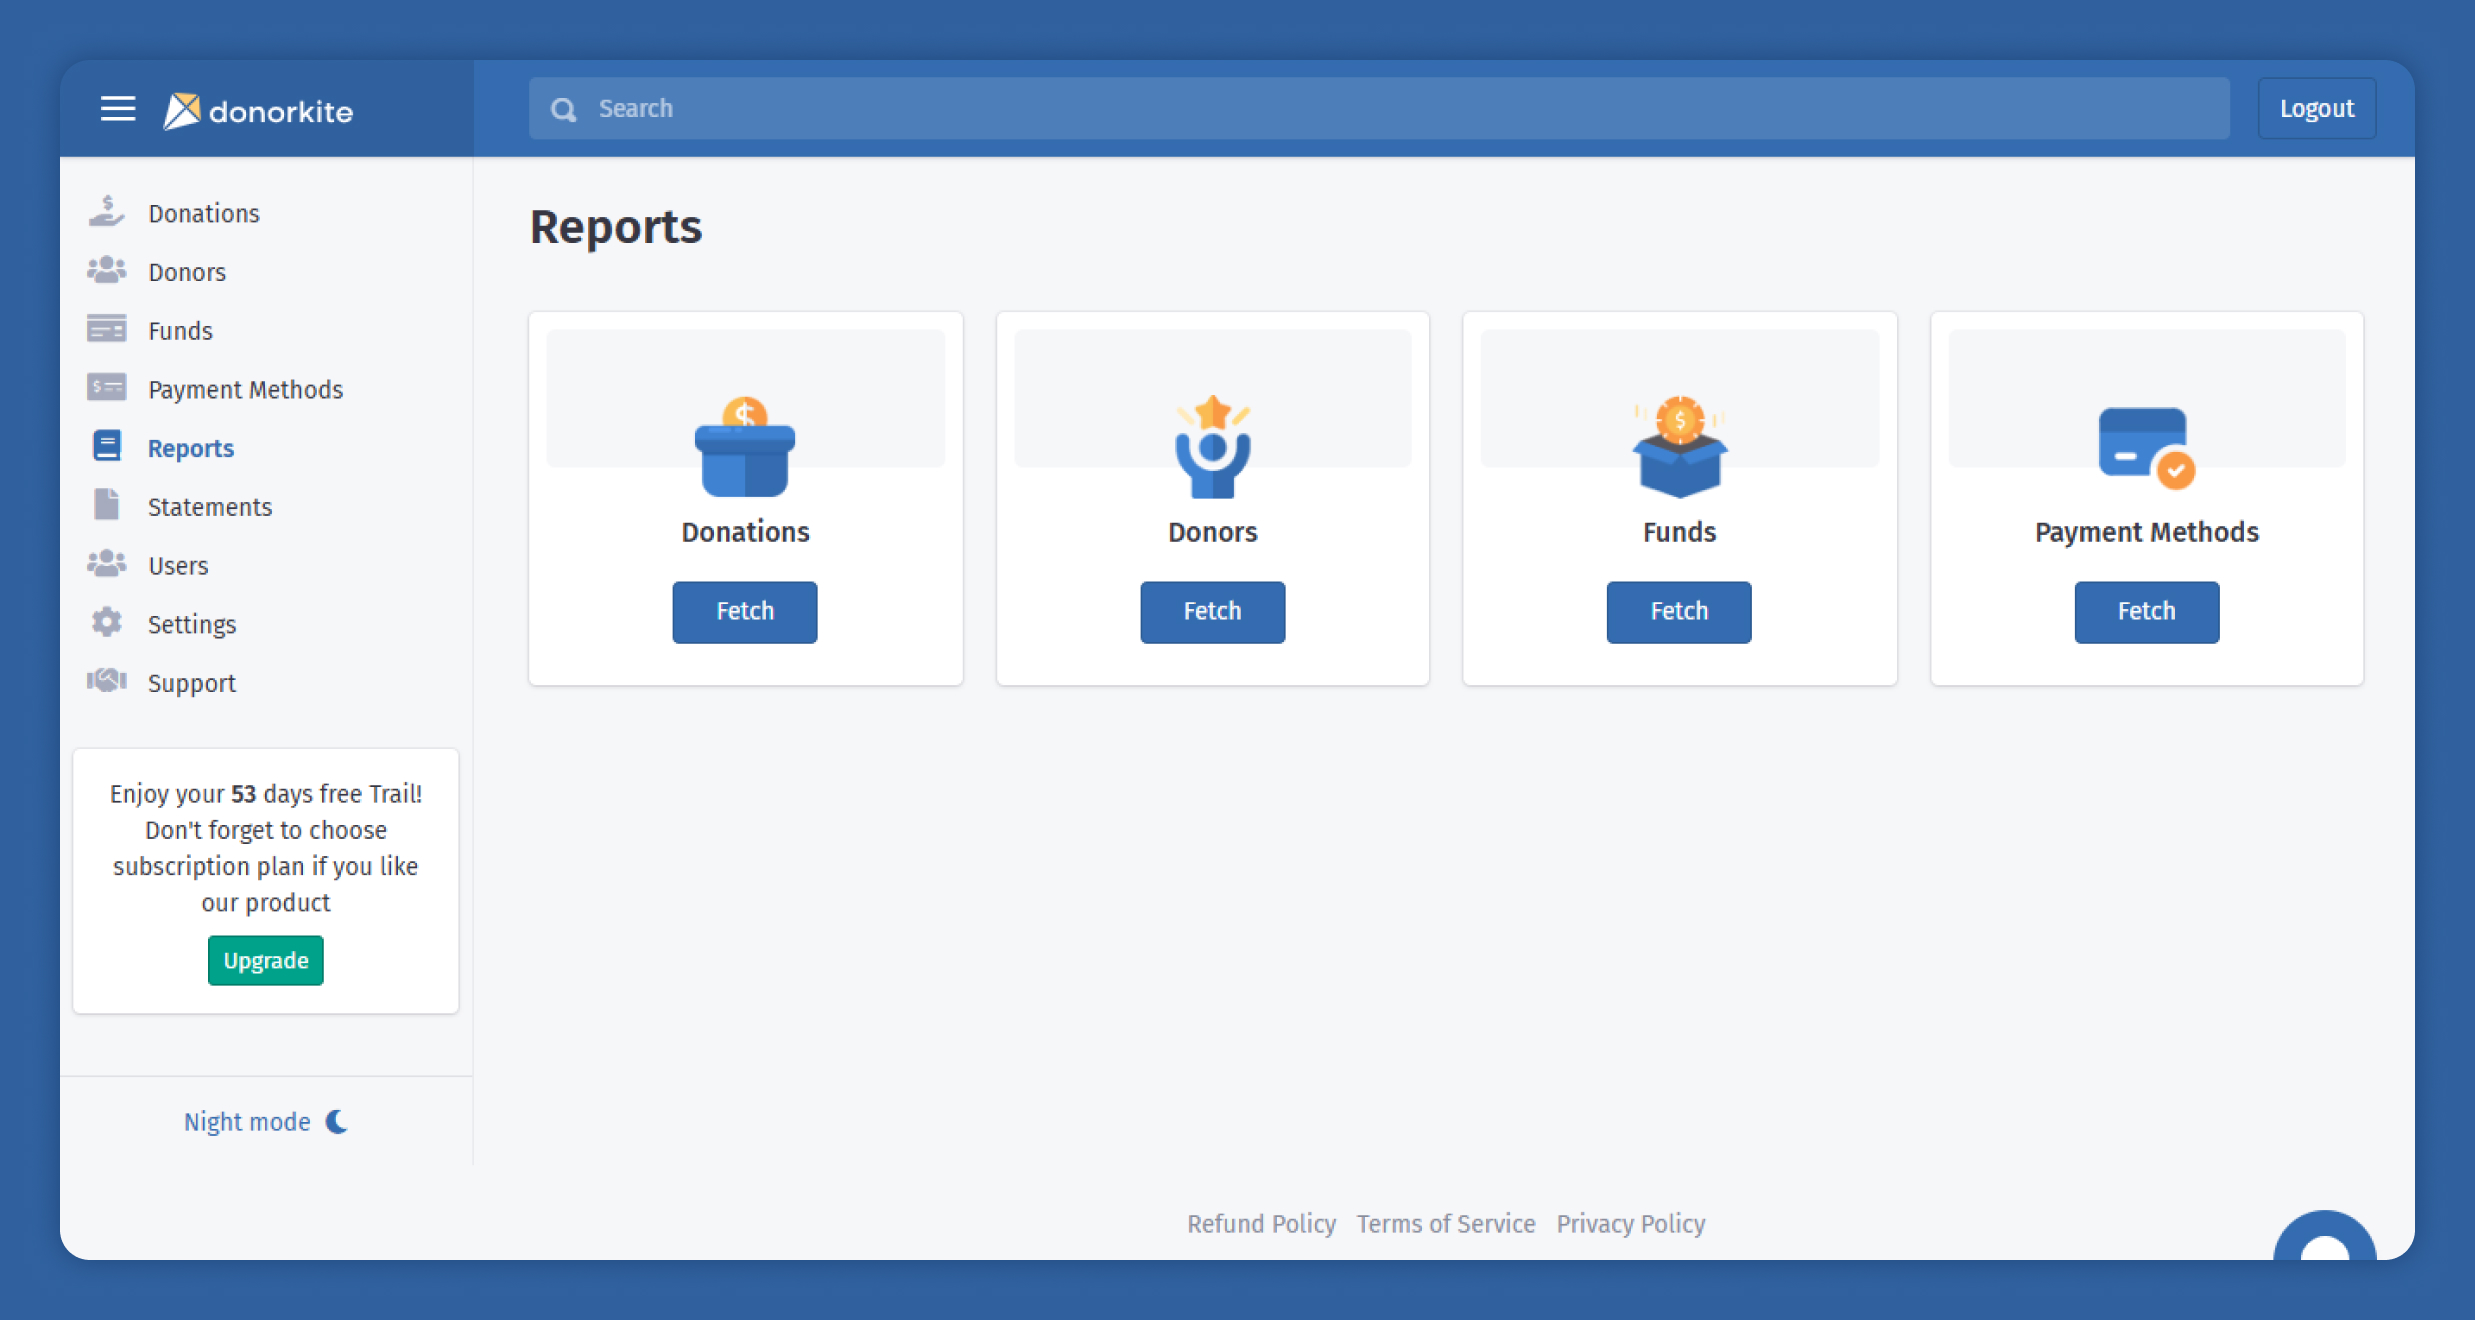The width and height of the screenshot is (2475, 1320).
Task: Open Funds in sidebar menu
Action: 180,331
